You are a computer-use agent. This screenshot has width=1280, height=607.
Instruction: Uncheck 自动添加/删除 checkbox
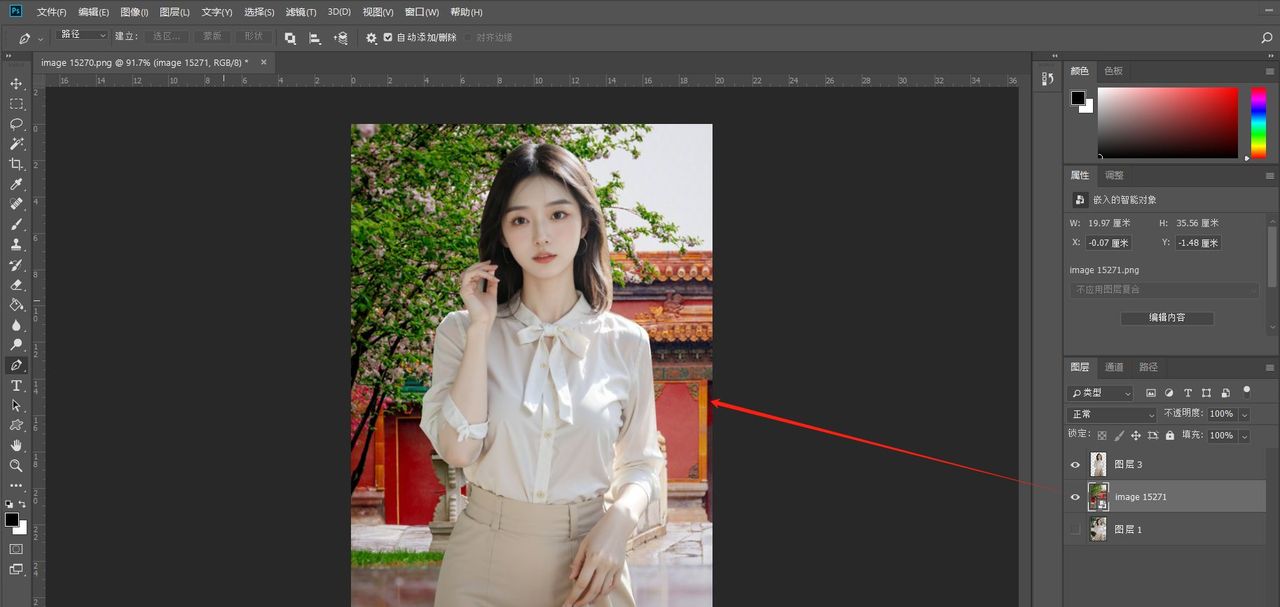click(x=388, y=37)
